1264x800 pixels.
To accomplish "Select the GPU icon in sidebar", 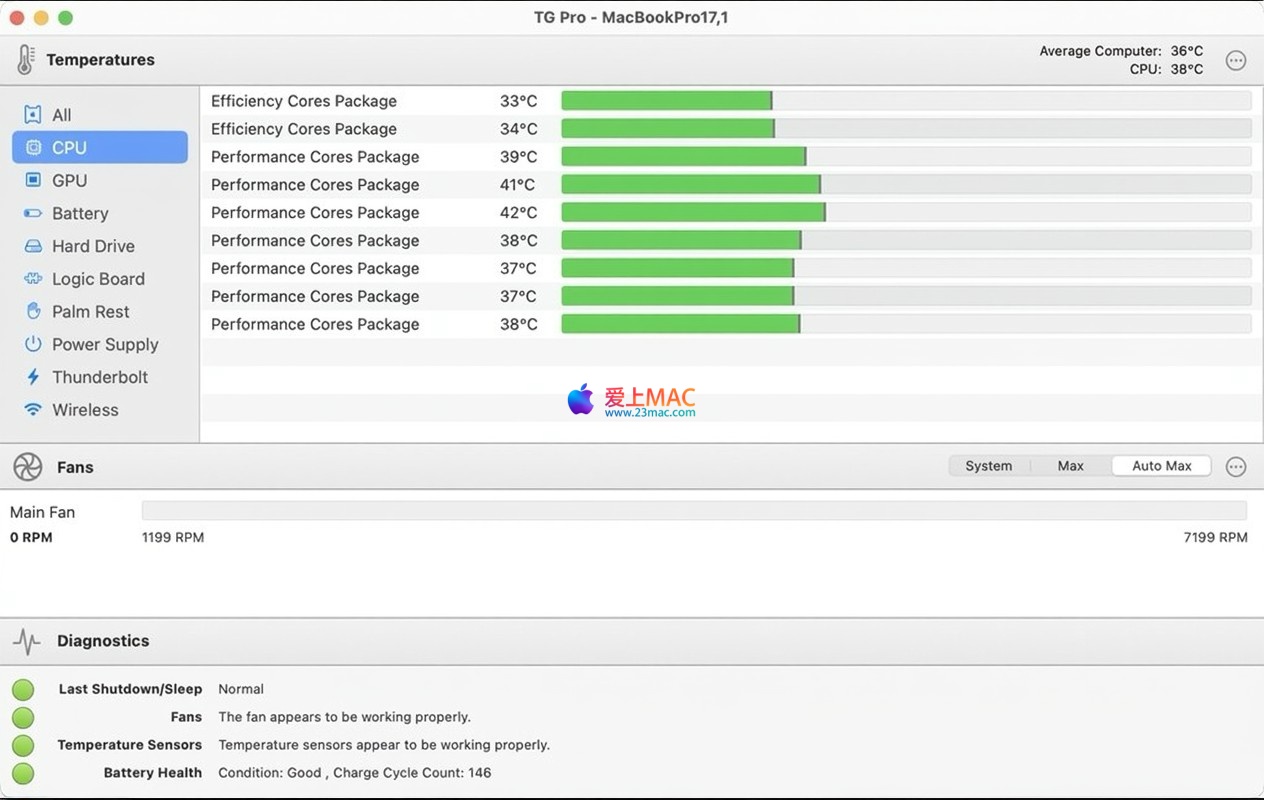I will (33, 180).
